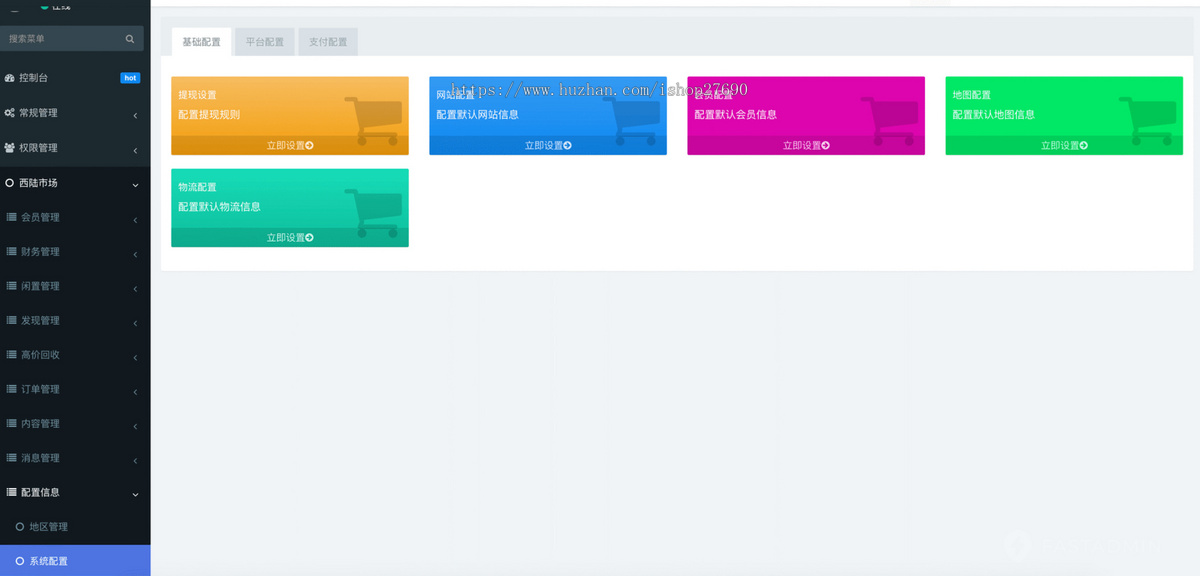Click the blue hot badge on 控制台
The height and width of the screenshot is (576, 1200).
tap(130, 78)
